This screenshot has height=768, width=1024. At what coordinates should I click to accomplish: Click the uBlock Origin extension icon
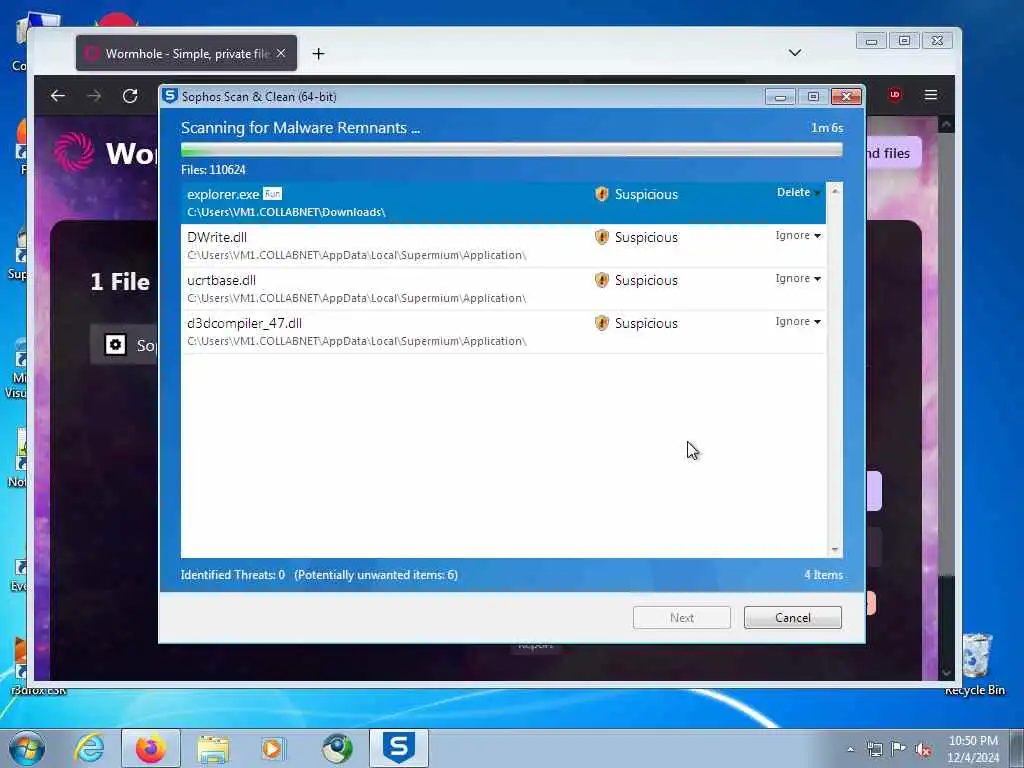click(x=895, y=95)
